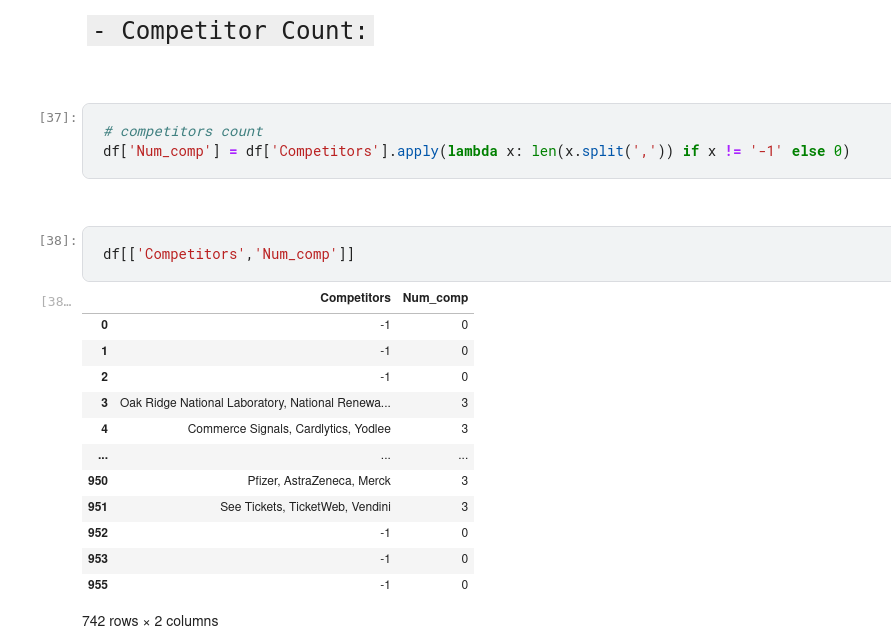Viewport: 891px width, 635px height.
Task: Click the ellipsis row index in the dataframe
Action: (102, 455)
